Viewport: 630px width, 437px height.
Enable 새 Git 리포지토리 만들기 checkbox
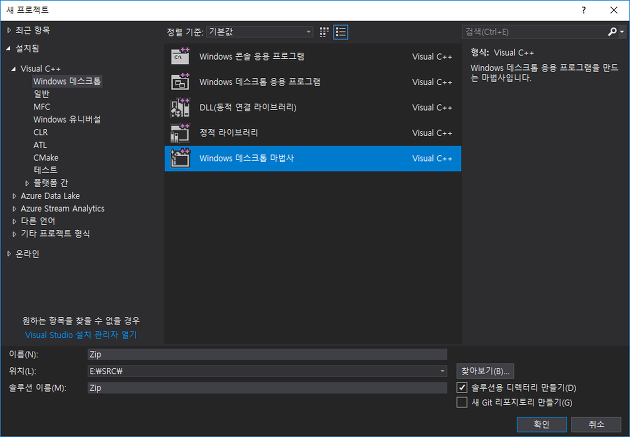tap(462, 402)
